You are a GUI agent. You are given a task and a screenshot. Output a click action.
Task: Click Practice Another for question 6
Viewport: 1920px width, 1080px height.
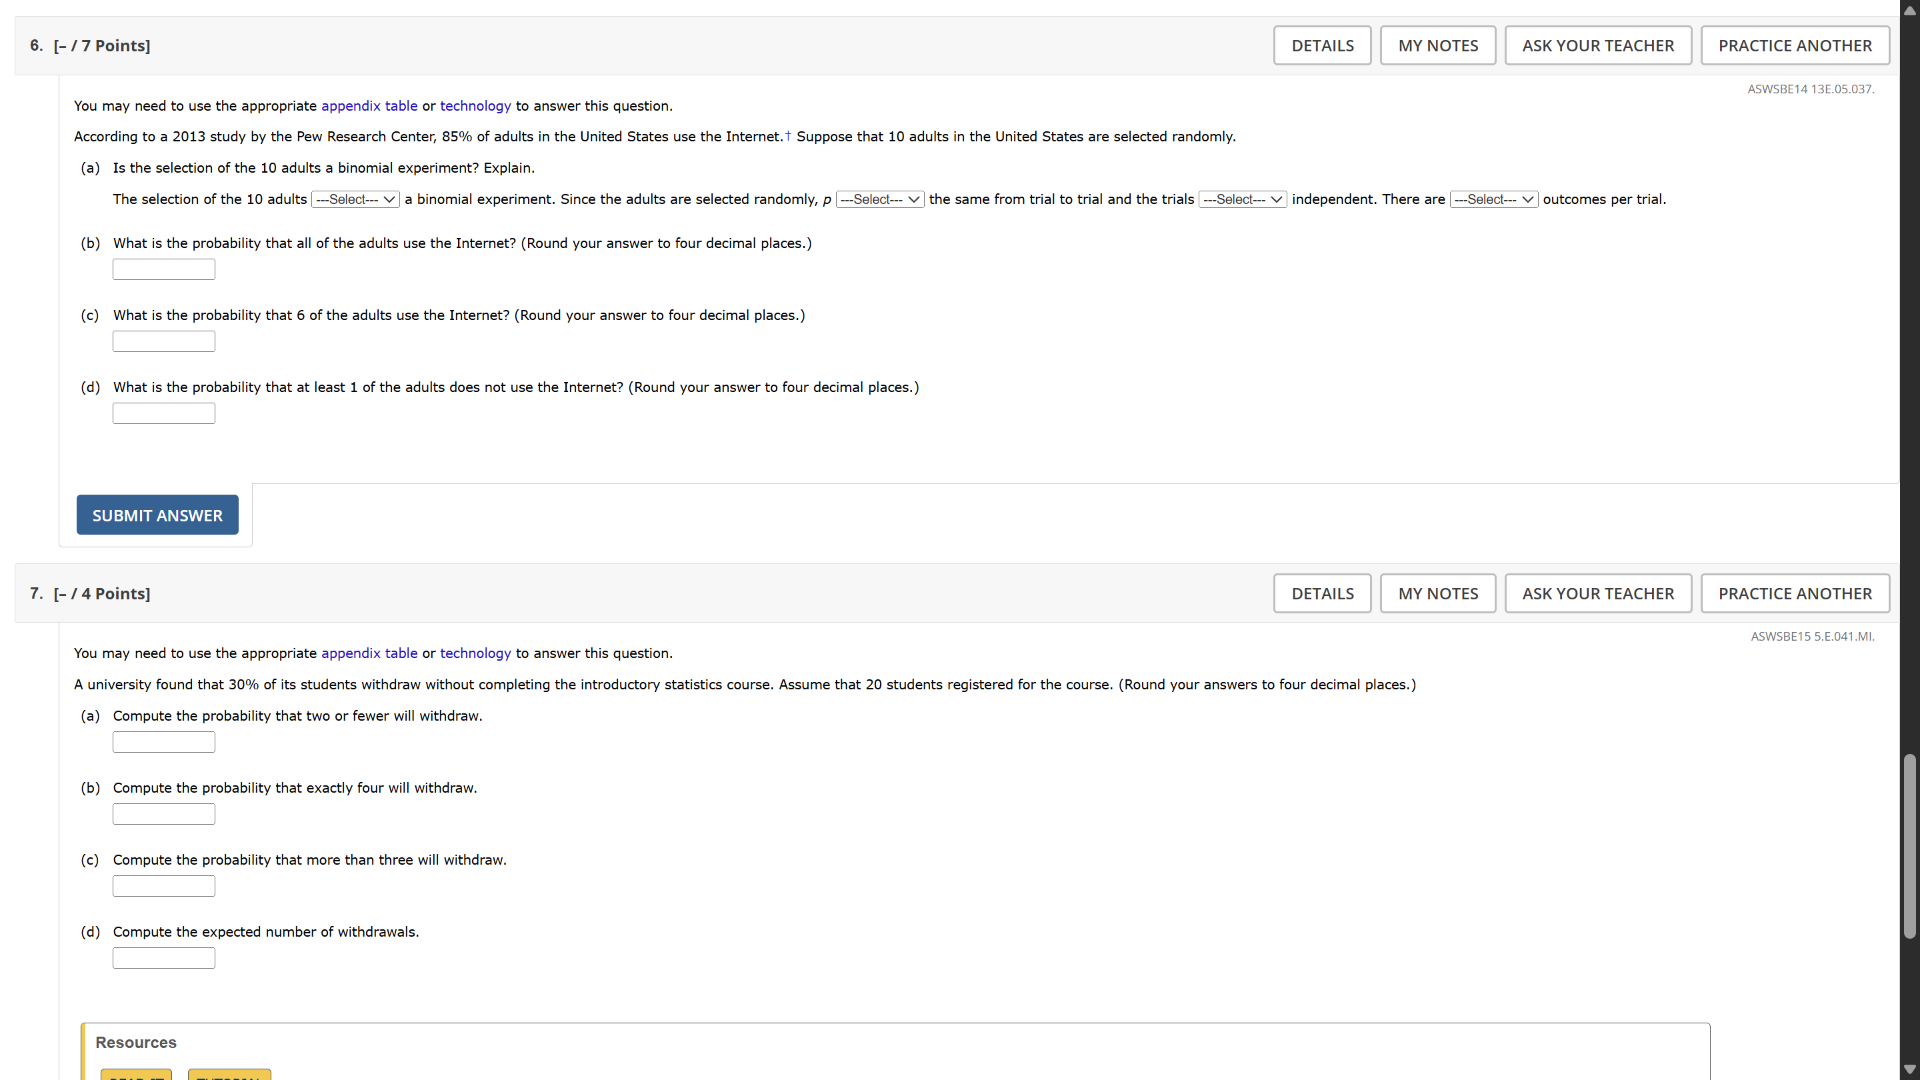(x=1794, y=46)
